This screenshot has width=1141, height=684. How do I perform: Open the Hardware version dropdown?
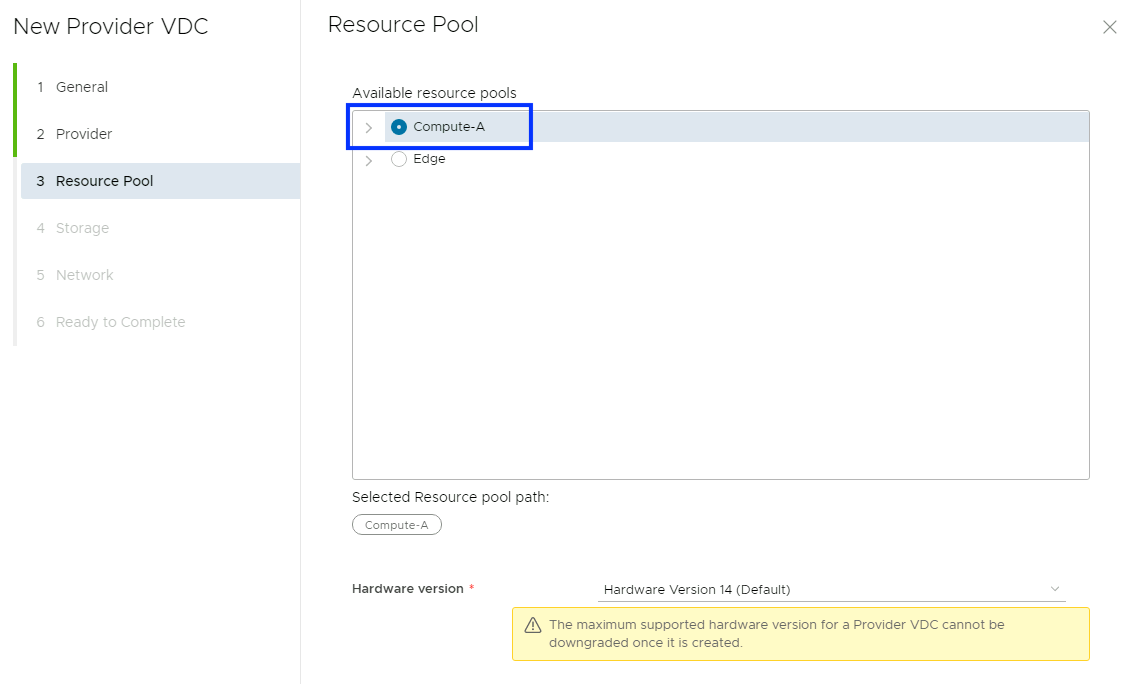(x=830, y=589)
